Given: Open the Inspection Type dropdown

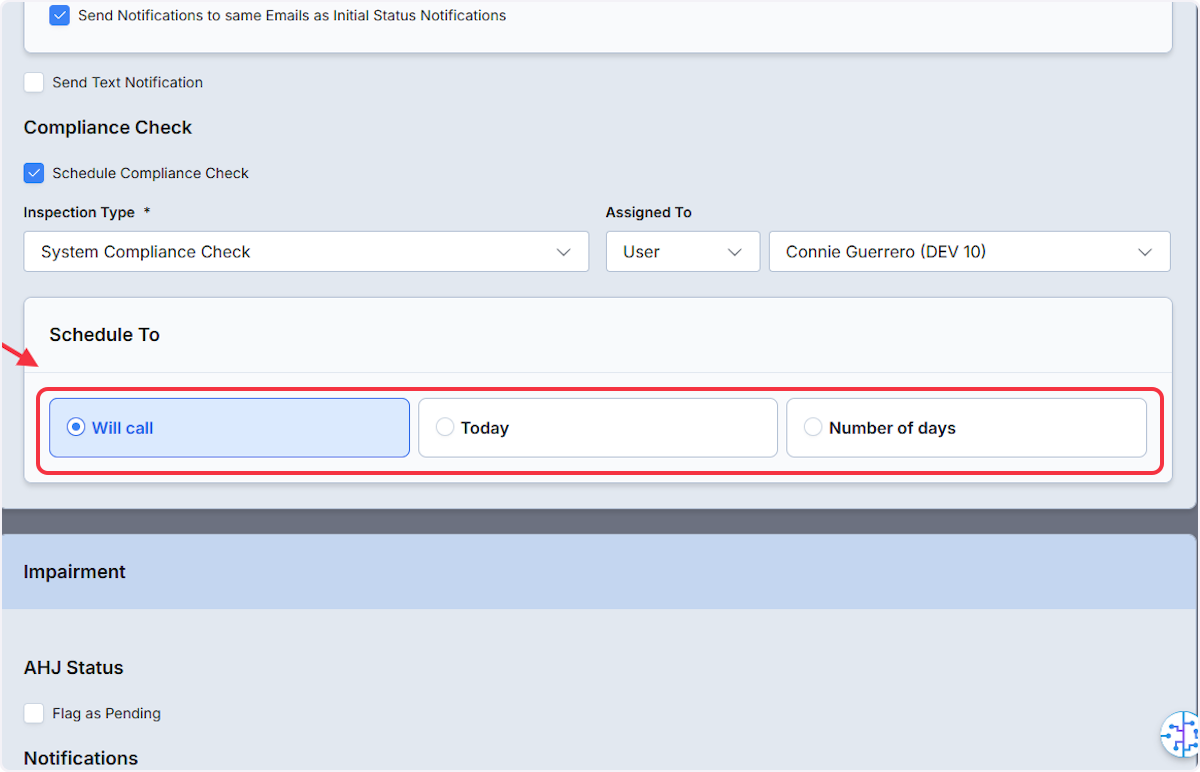Looking at the screenshot, I should click(306, 252).
